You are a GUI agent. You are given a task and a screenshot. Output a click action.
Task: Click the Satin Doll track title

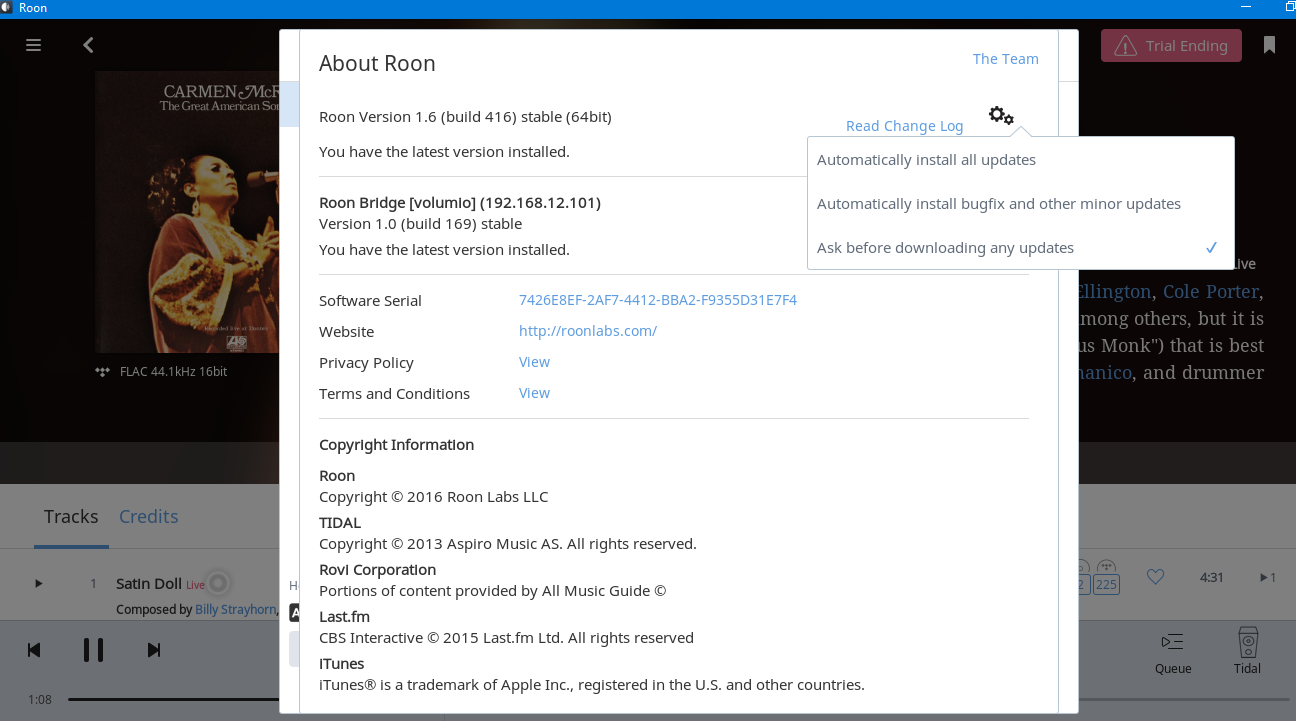coord(148,584)
